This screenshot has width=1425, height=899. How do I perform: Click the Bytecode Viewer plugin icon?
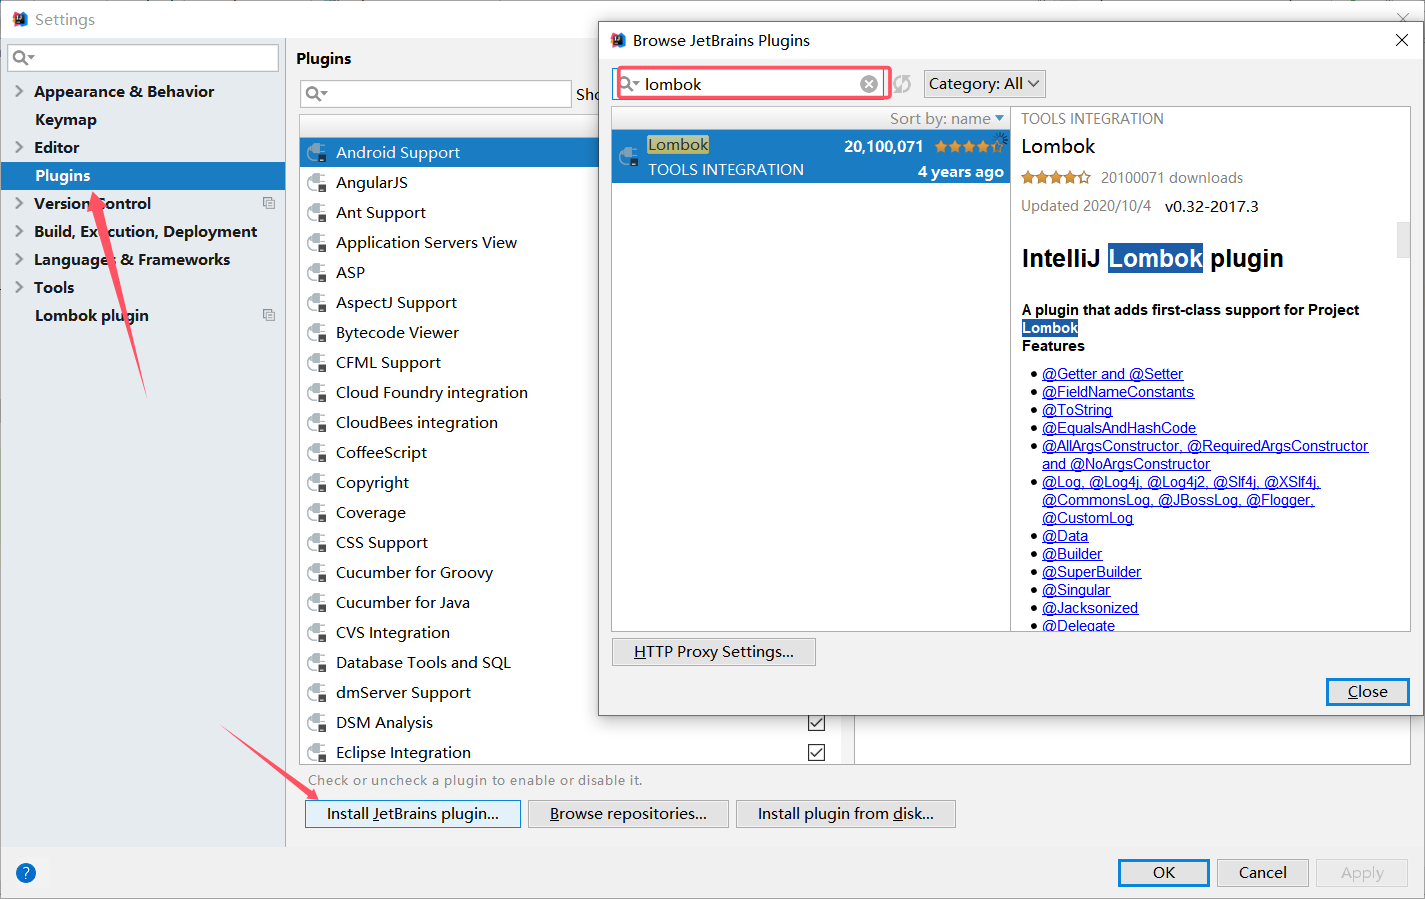point(317,333)
